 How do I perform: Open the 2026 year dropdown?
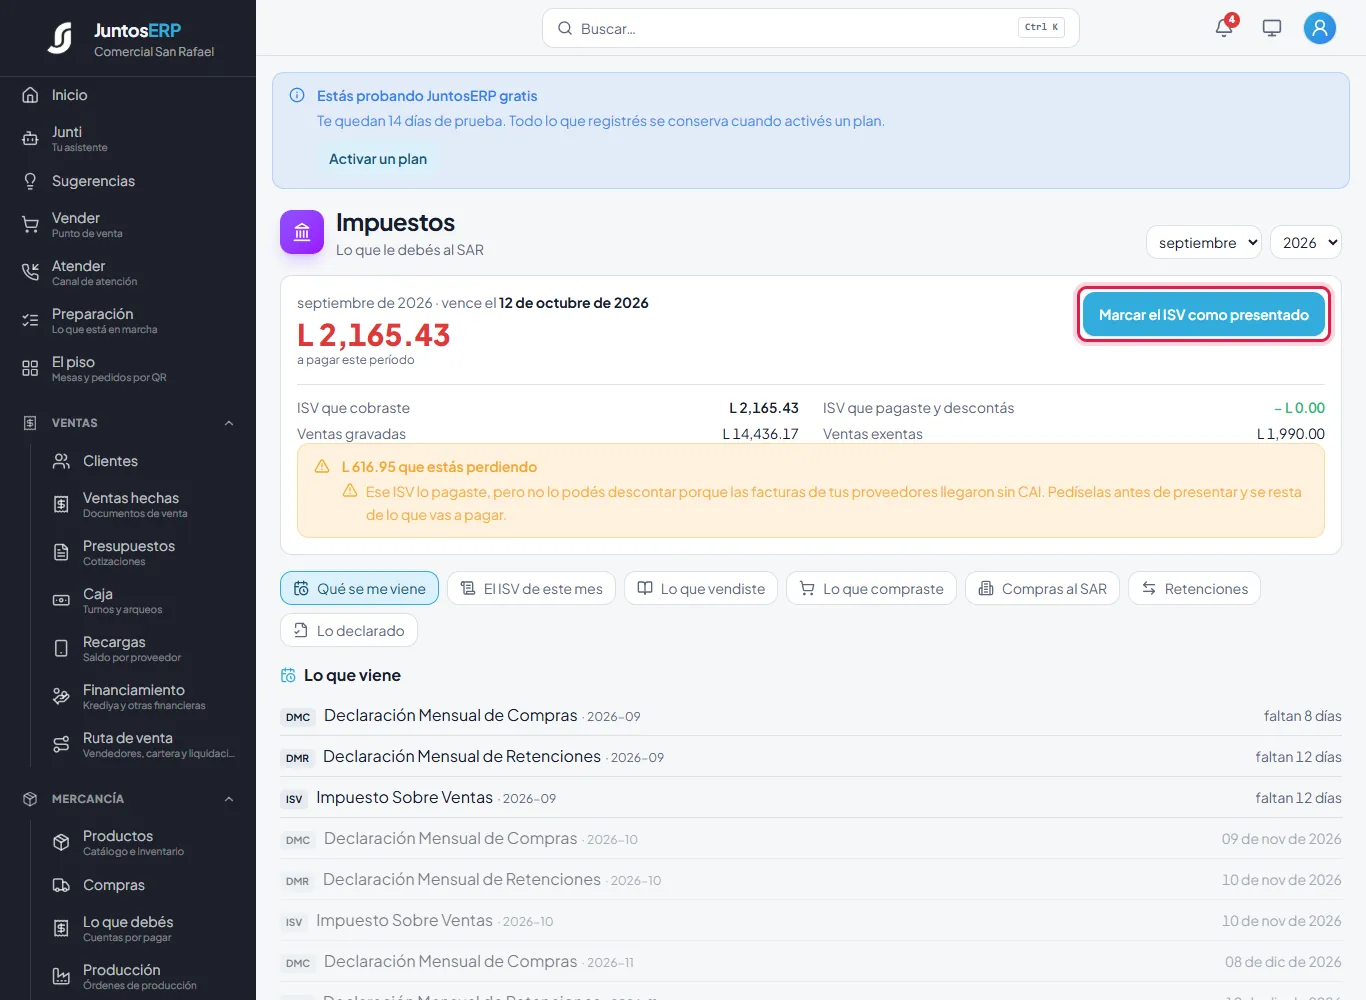click(x=1306, y=242)
